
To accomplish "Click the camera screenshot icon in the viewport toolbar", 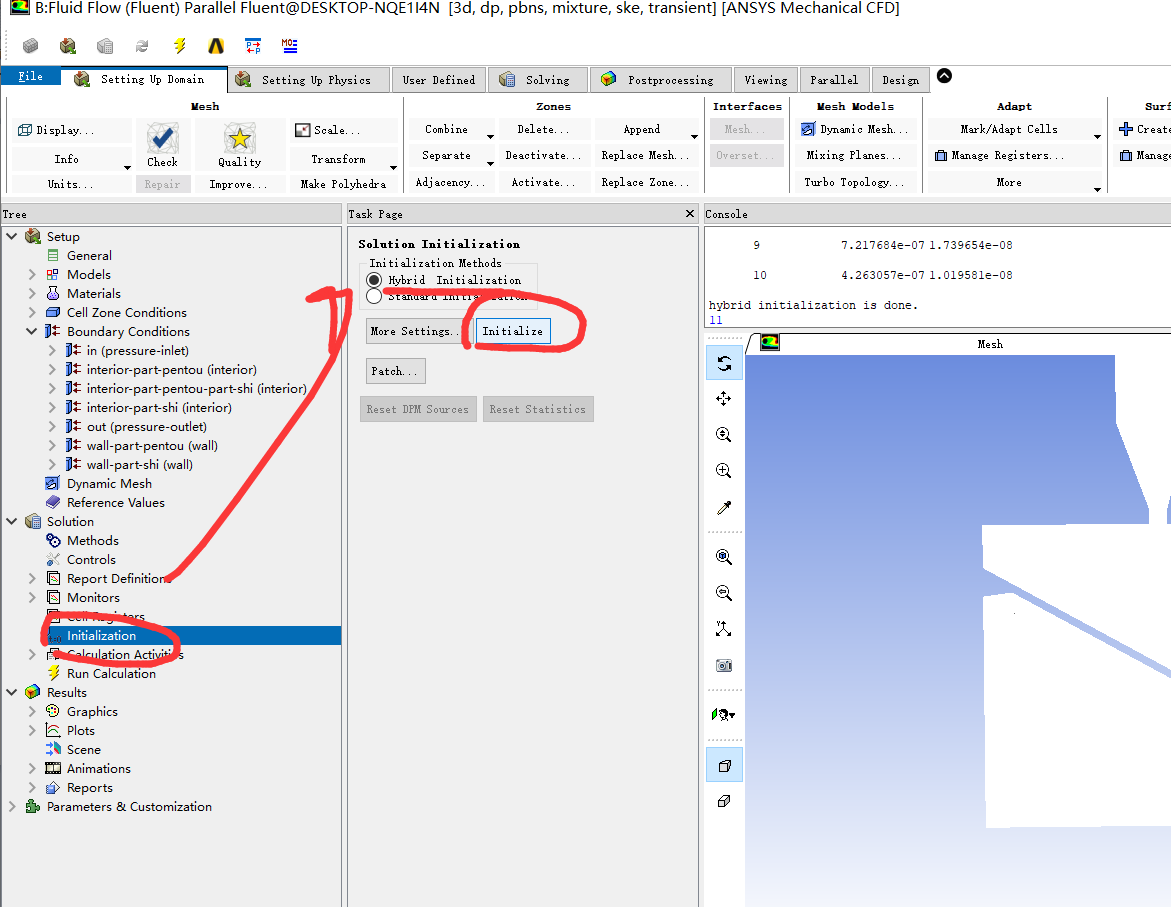I will [x=724, y=665].
